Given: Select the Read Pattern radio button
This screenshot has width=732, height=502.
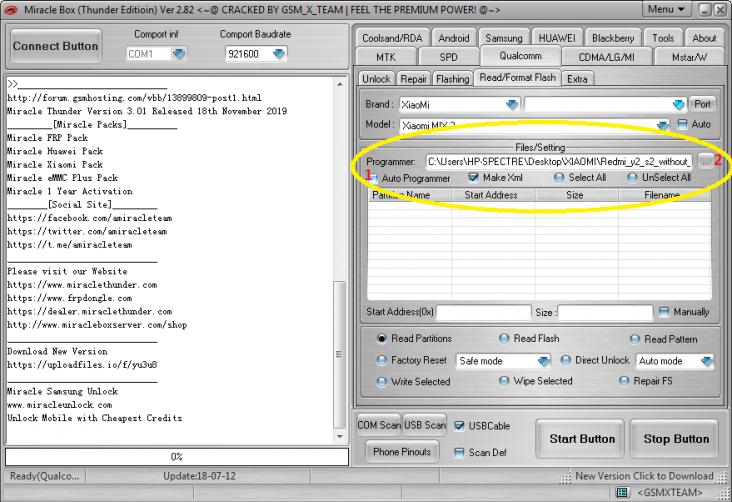Looking at the screenshot, I should [x=634, y=339].
